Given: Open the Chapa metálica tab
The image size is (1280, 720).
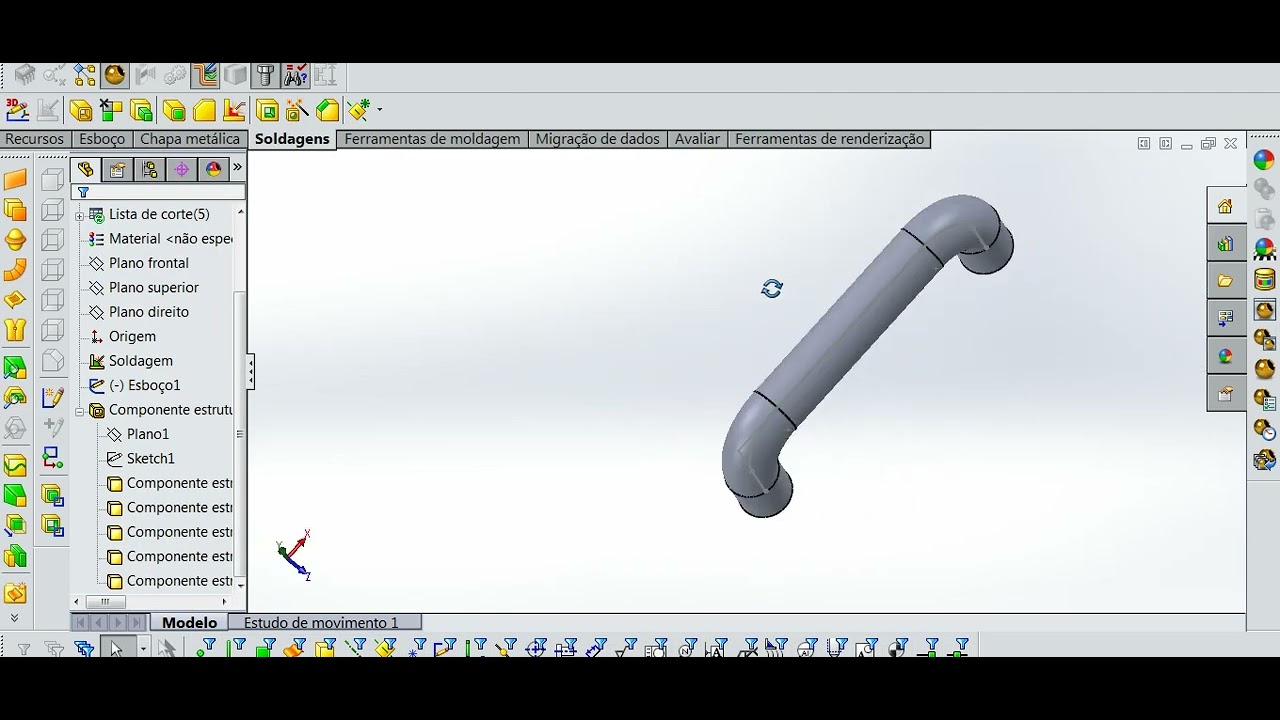Looking at the screenshot, I should click(190, 139).
